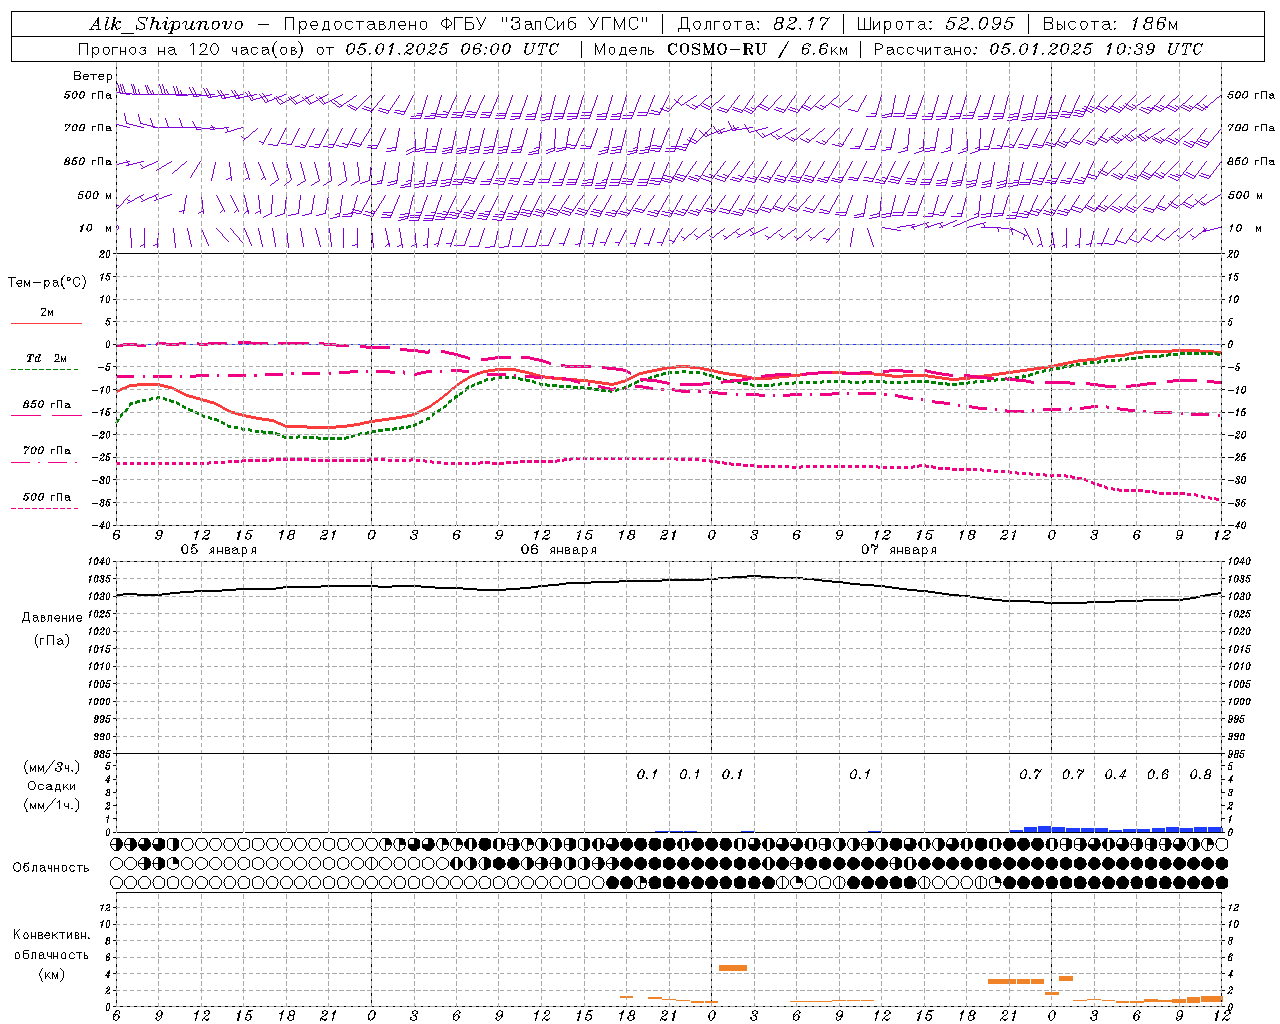Click the Долгота: 82.17 value
The image size is (1280, 1024).
(753, 24)
